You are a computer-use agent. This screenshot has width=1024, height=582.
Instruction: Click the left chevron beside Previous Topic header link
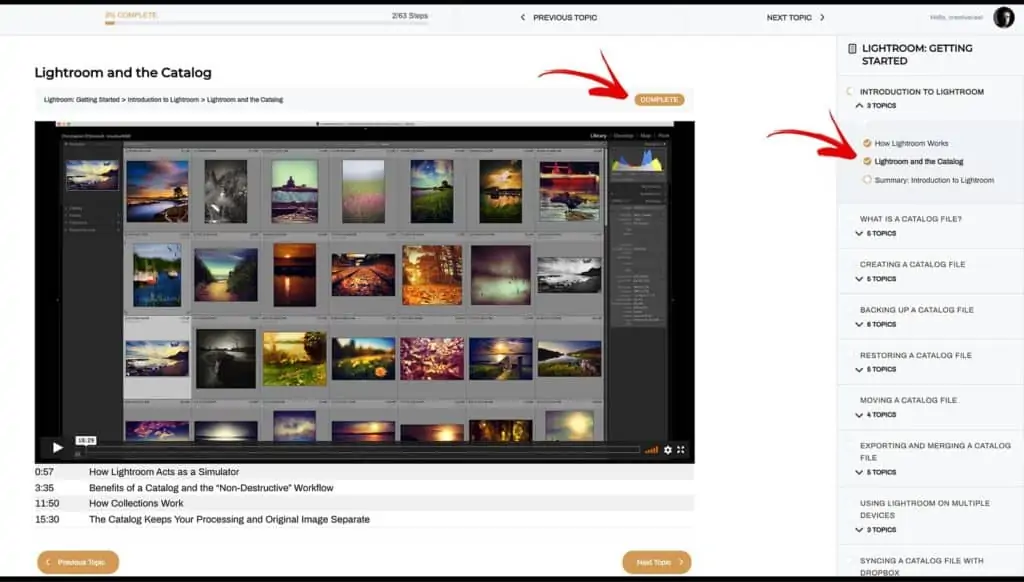522,18
